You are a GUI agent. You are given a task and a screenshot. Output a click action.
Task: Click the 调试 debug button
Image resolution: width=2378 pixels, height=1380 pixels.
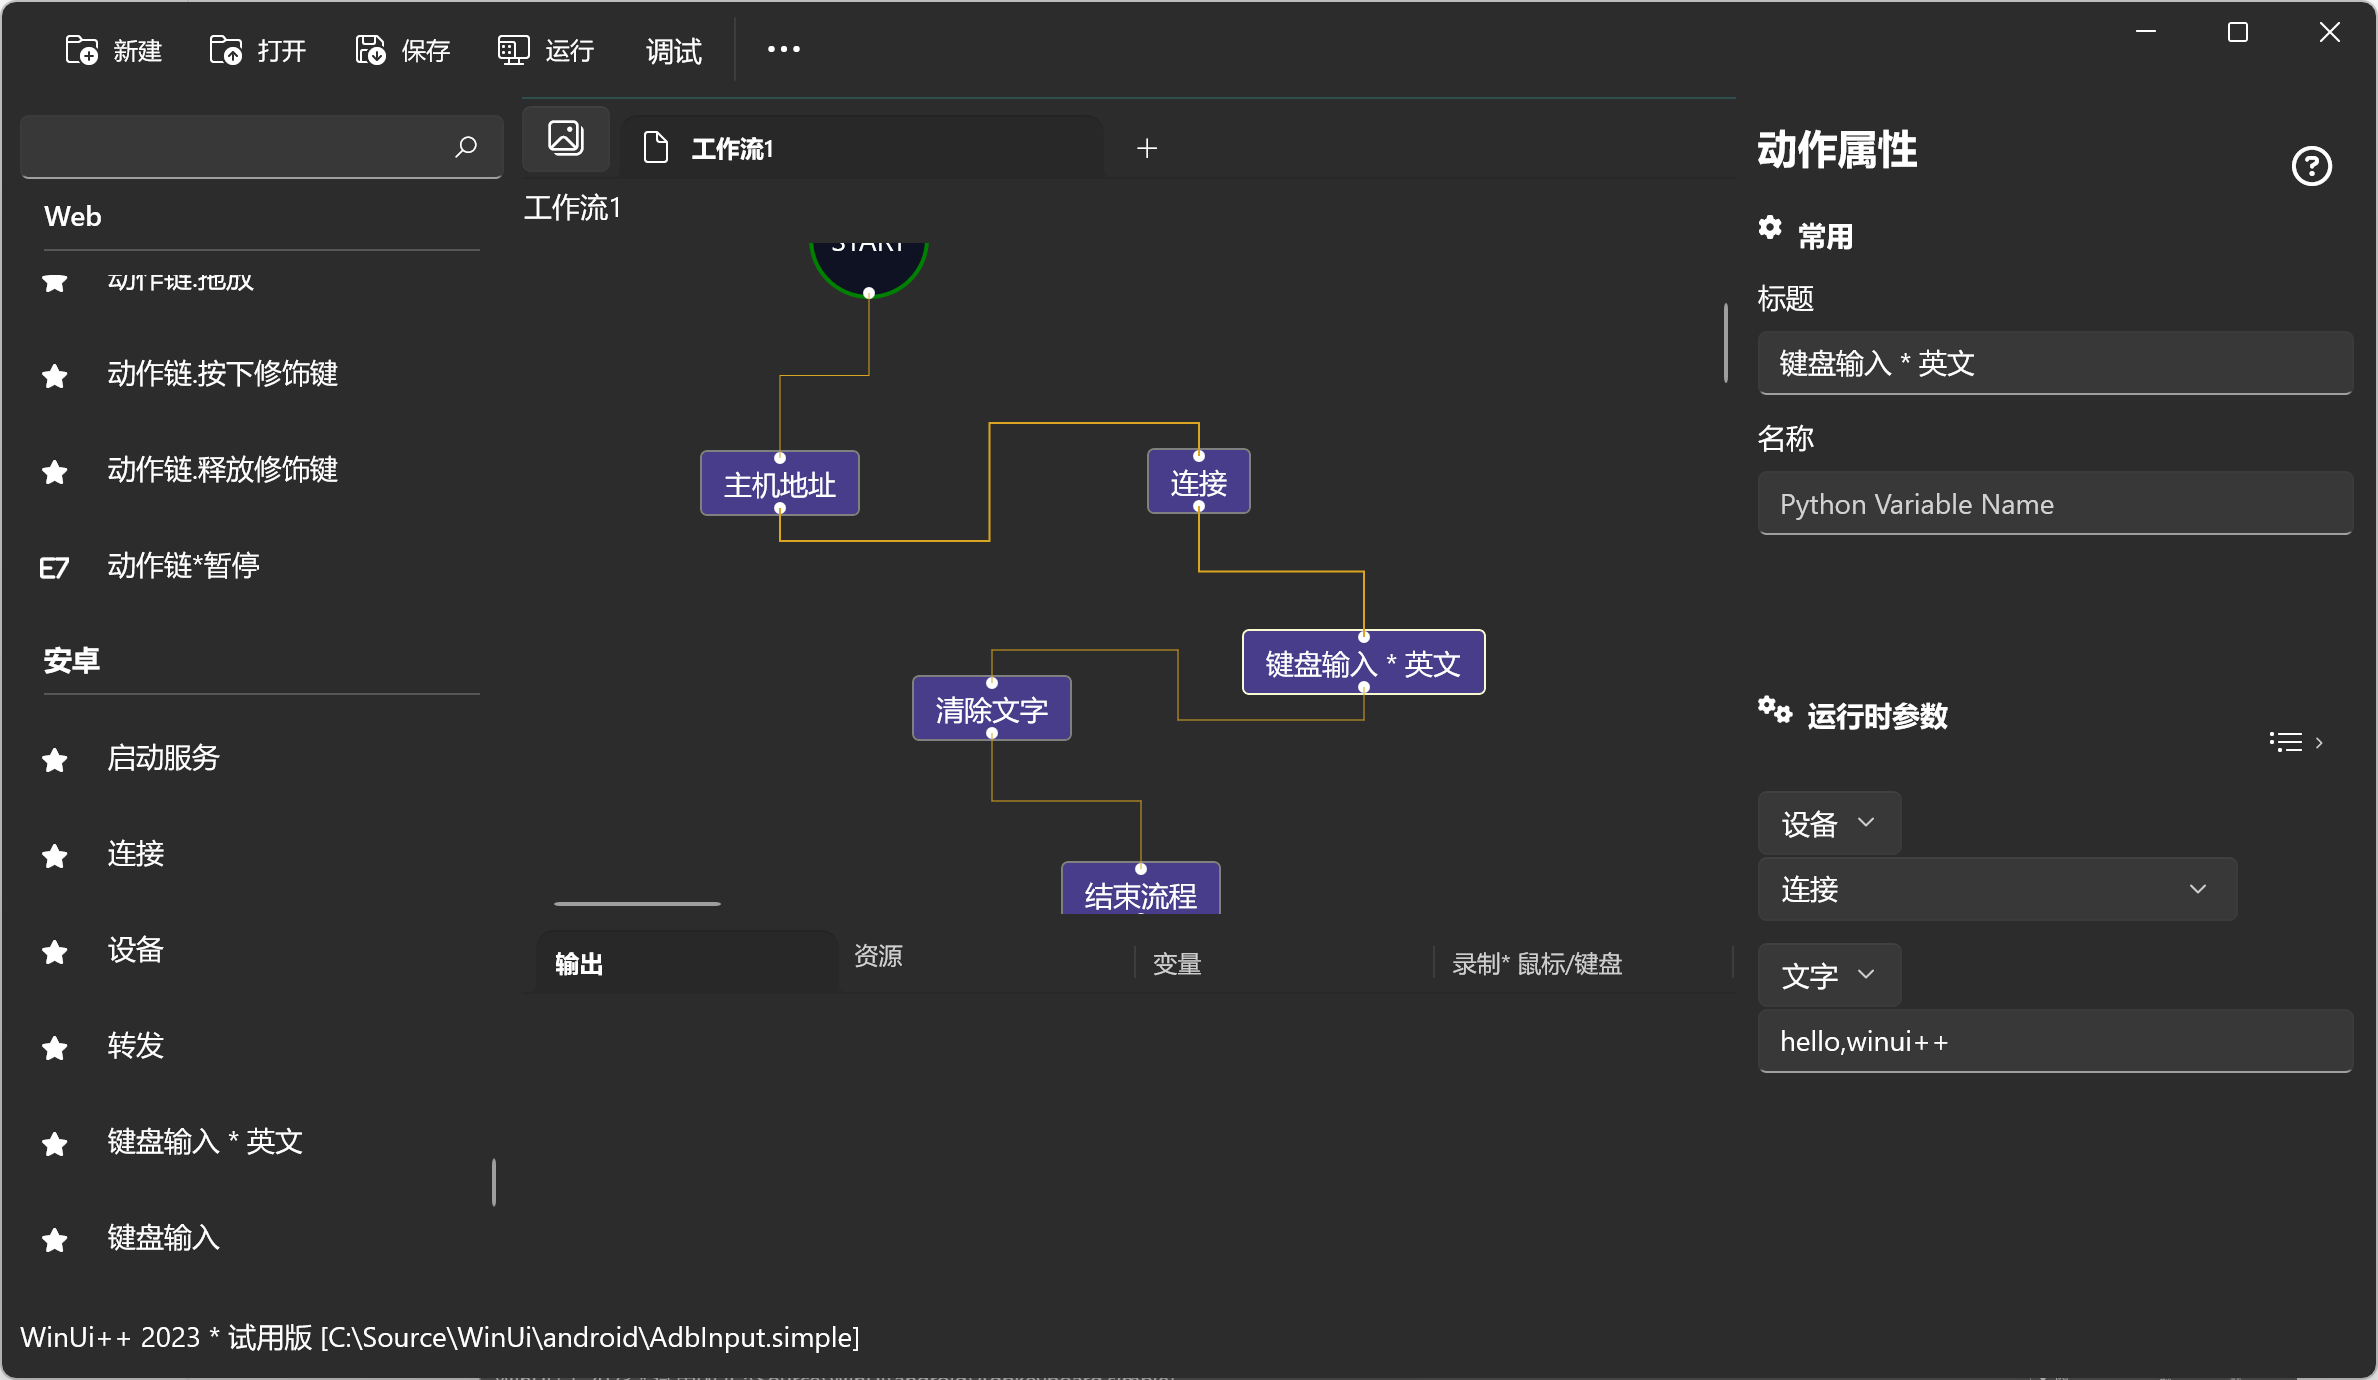pos(673,51)
